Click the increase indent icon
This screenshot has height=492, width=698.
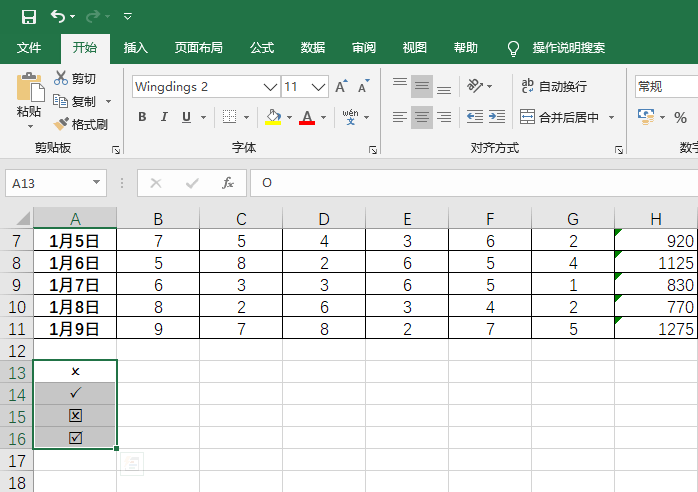tap(496, 117)
